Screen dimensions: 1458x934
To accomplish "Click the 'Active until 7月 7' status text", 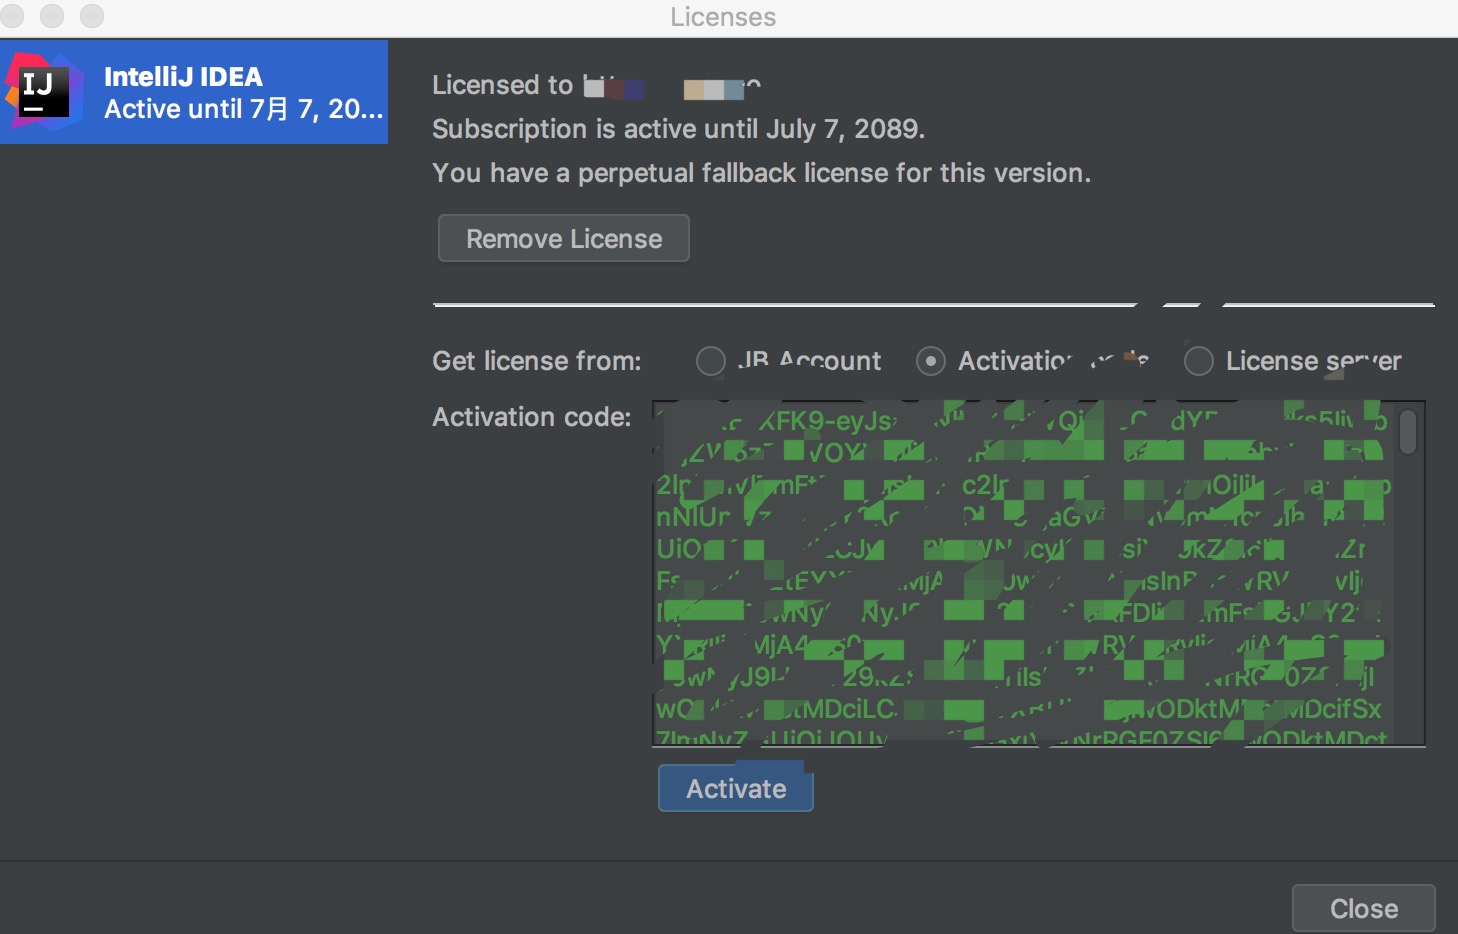I will click(243, 109).
